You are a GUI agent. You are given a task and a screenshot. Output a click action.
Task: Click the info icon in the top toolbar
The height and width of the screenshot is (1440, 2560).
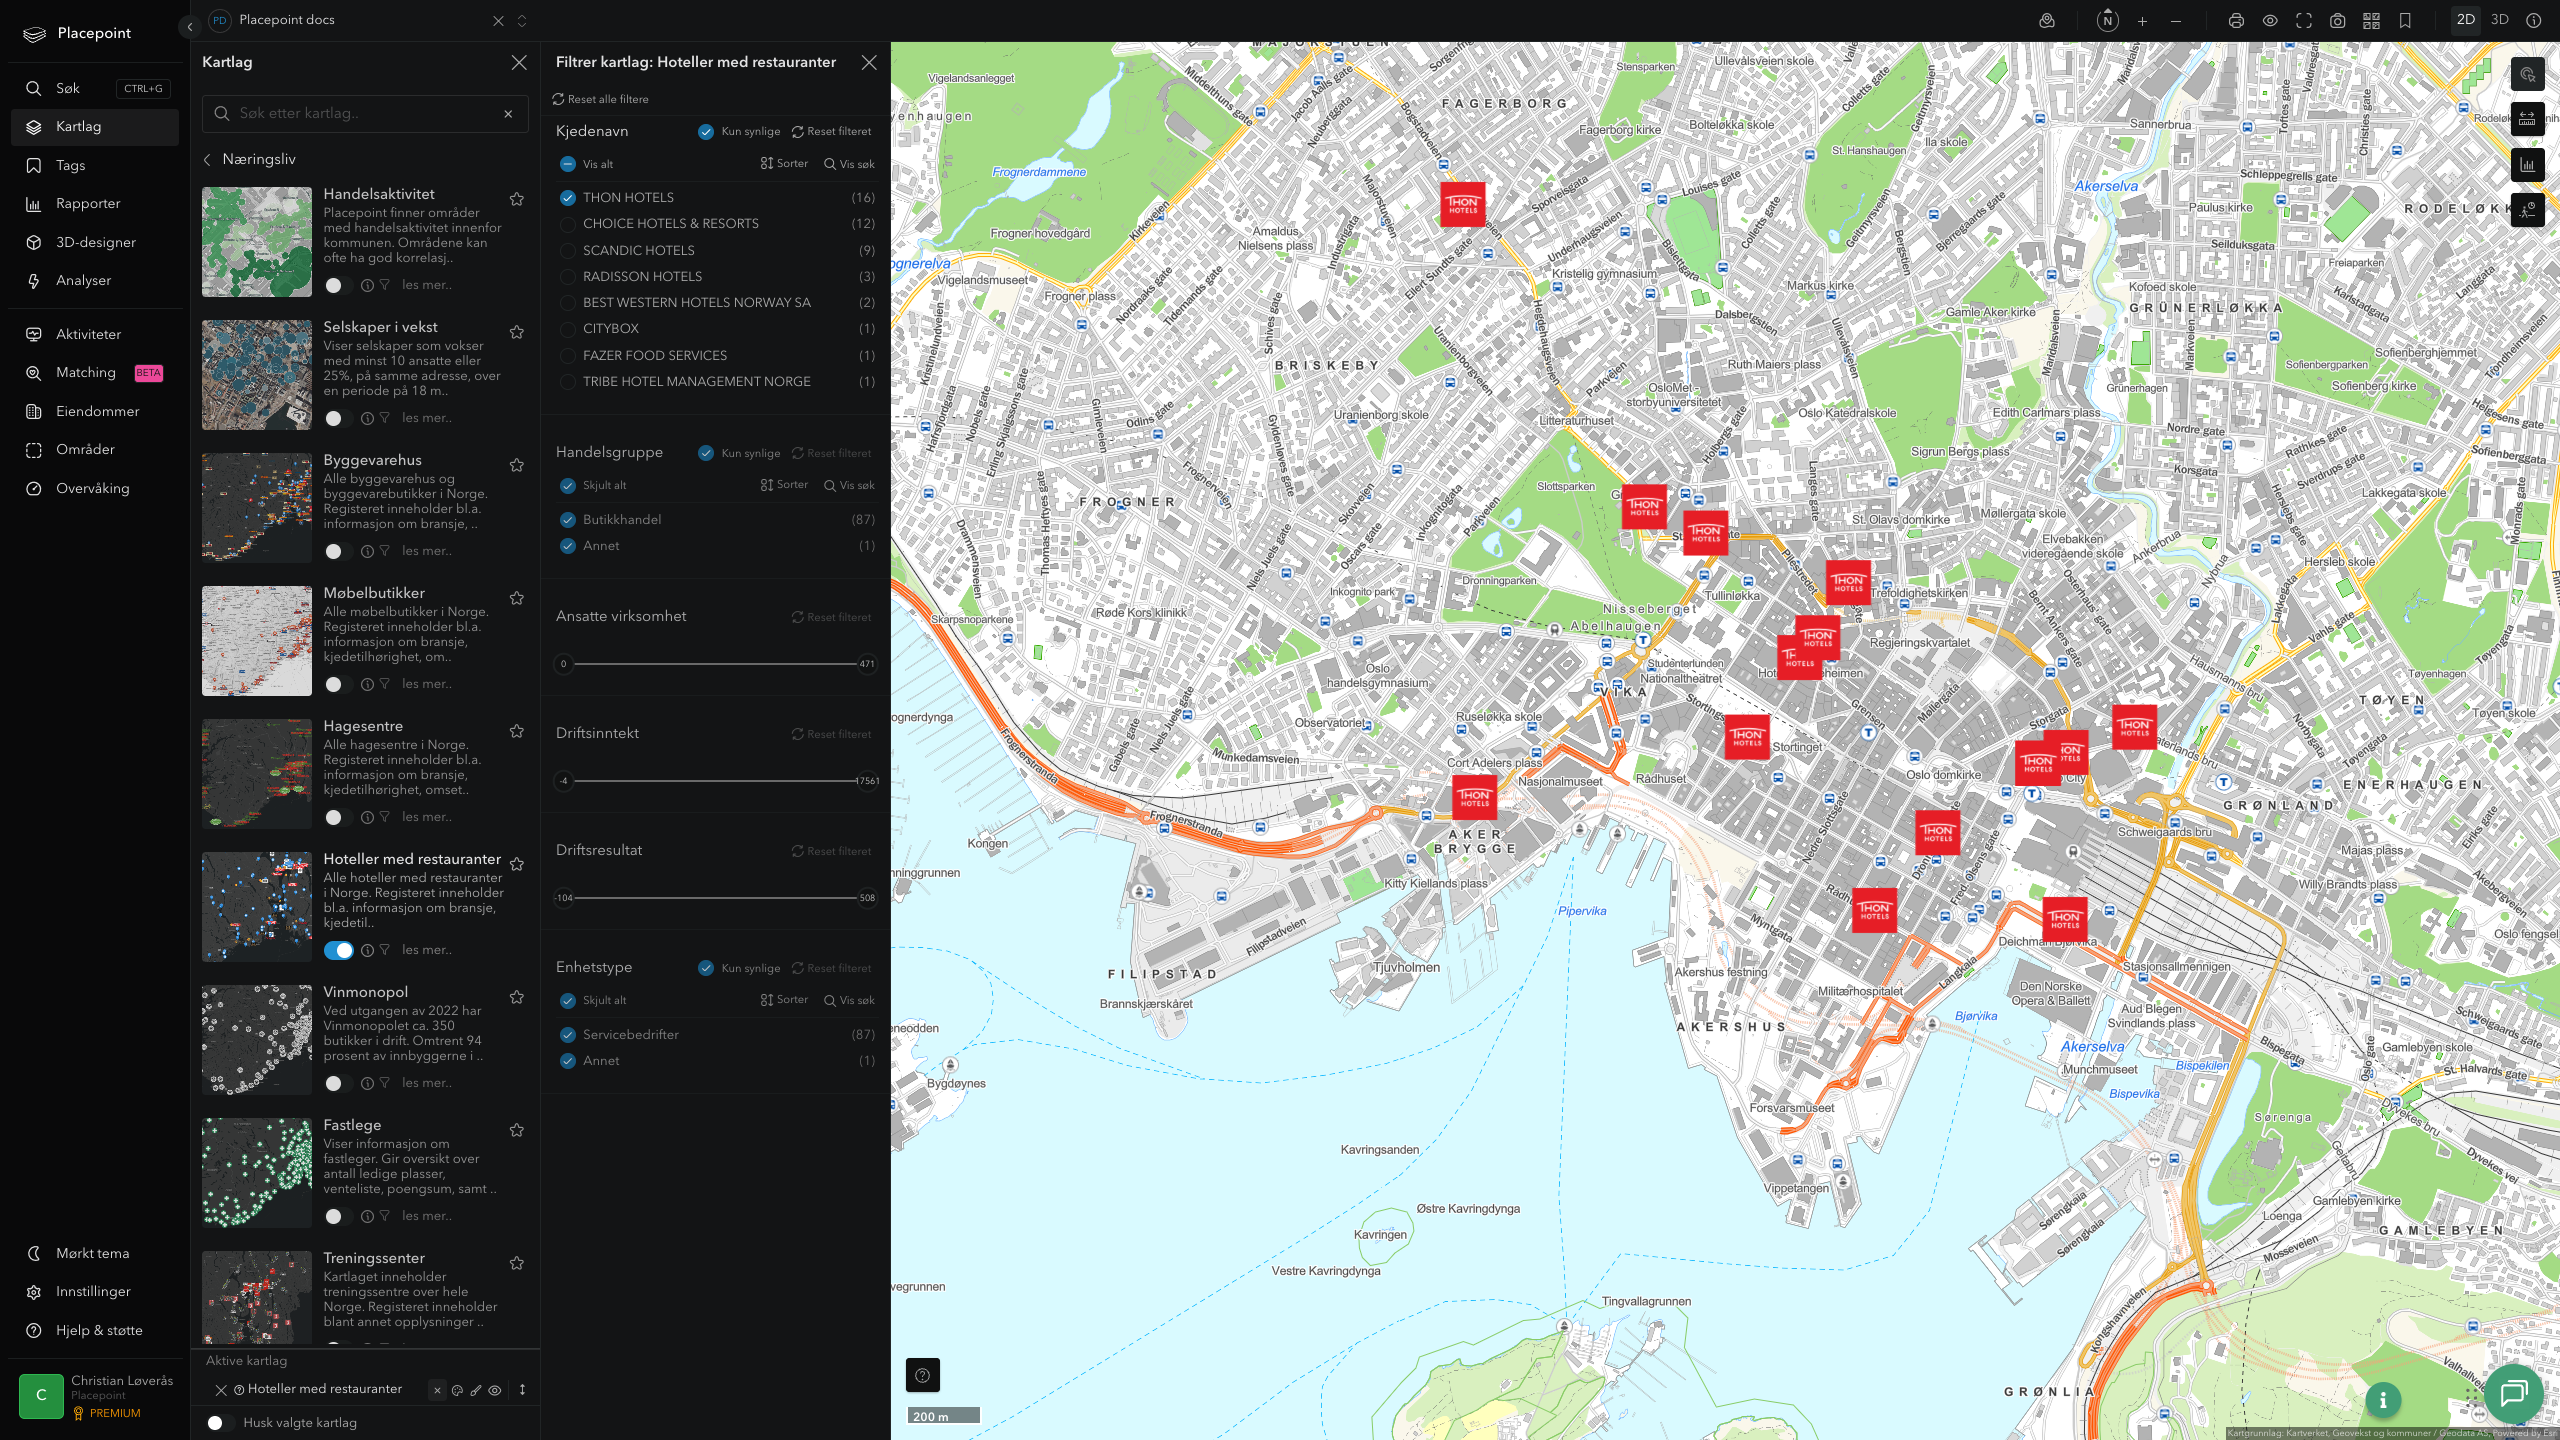[x=2533, y=20]
